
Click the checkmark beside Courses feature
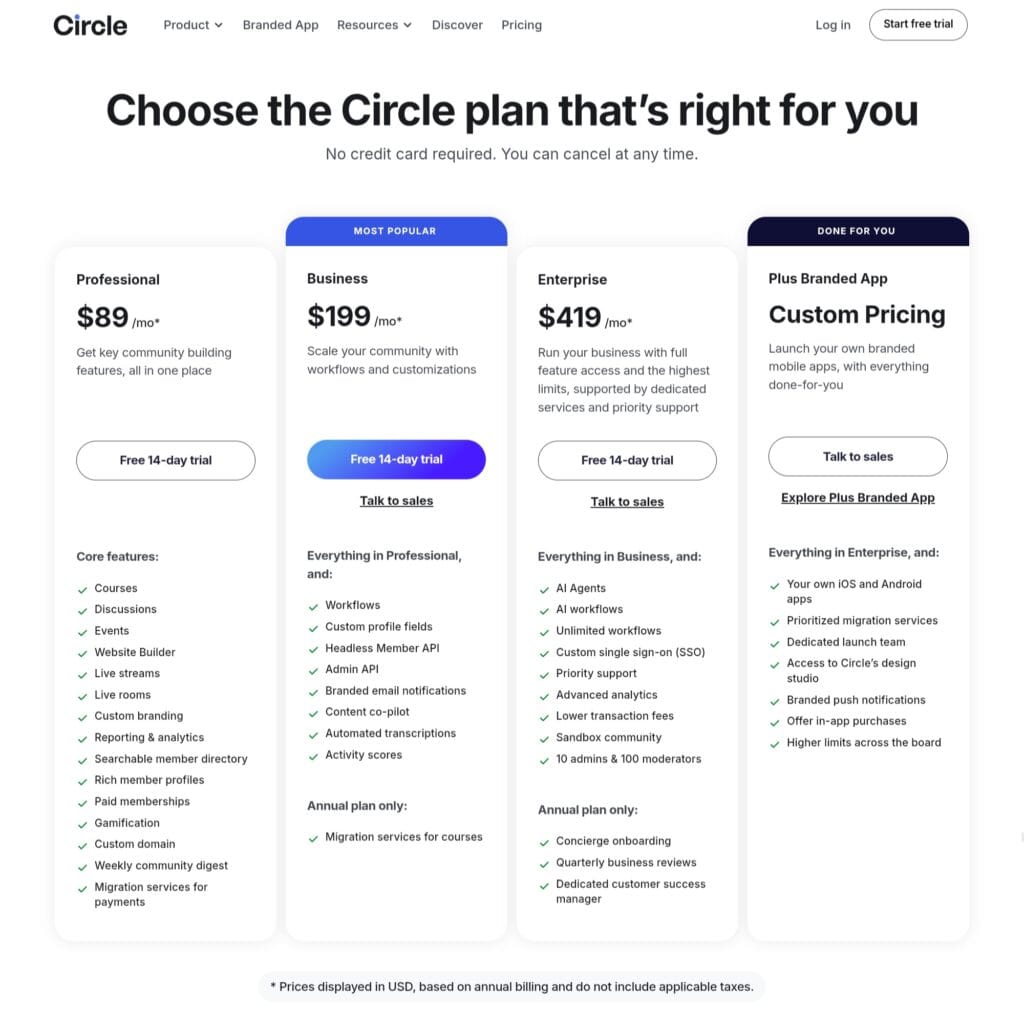(81, 588)
